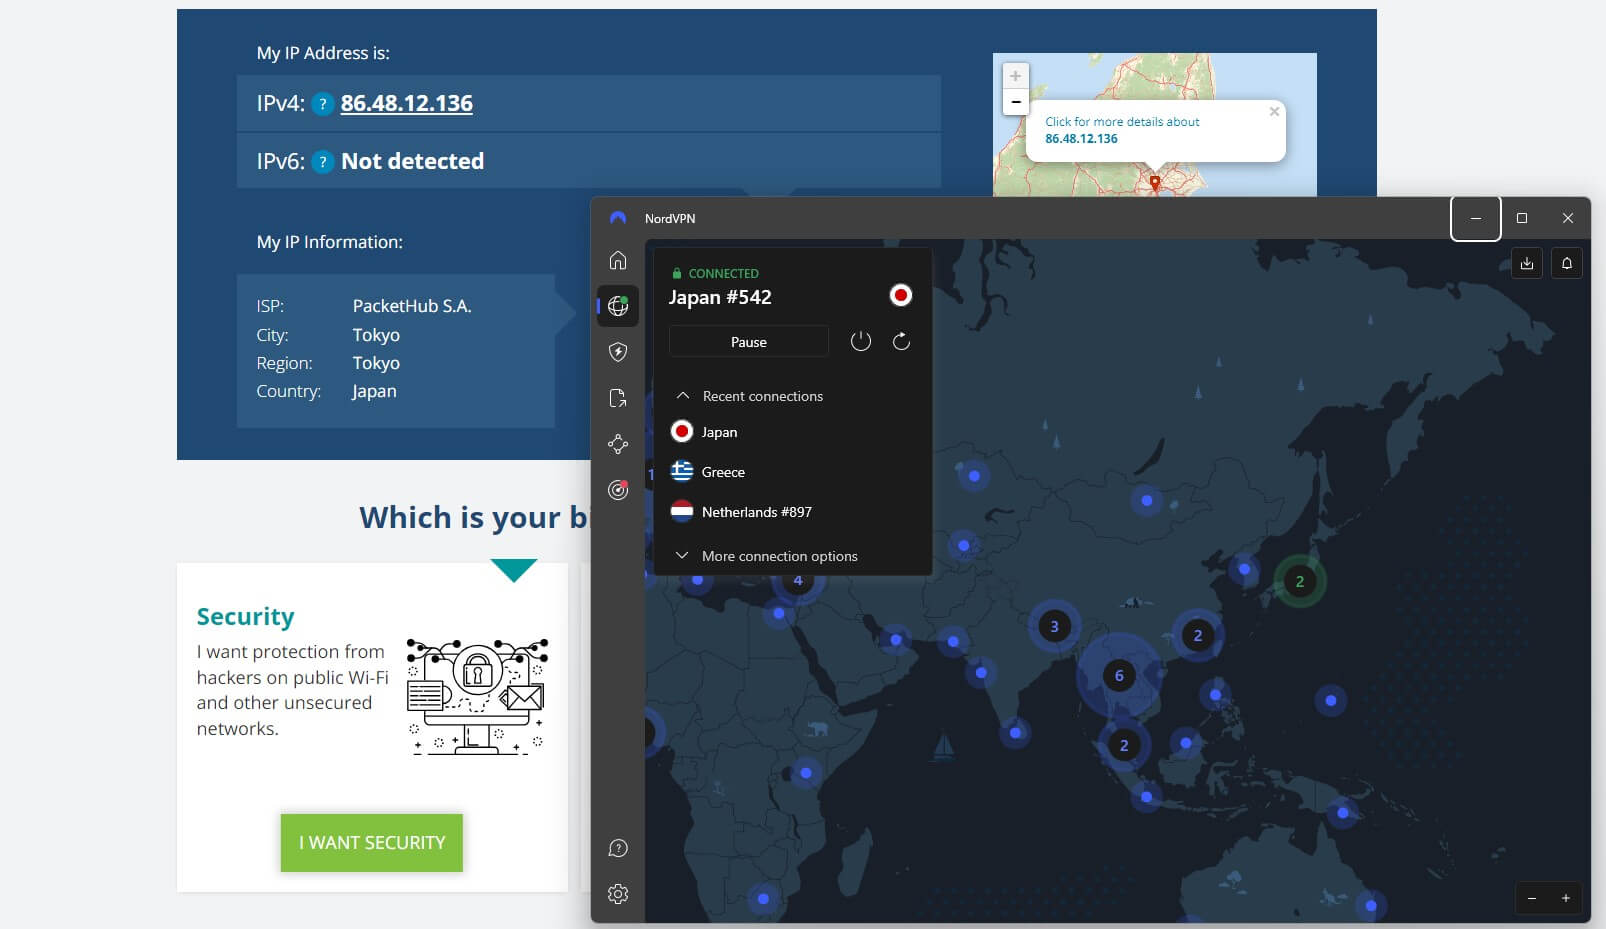Zoom out on the IP location map
1606x929 pixels.
pos(1015,101)
